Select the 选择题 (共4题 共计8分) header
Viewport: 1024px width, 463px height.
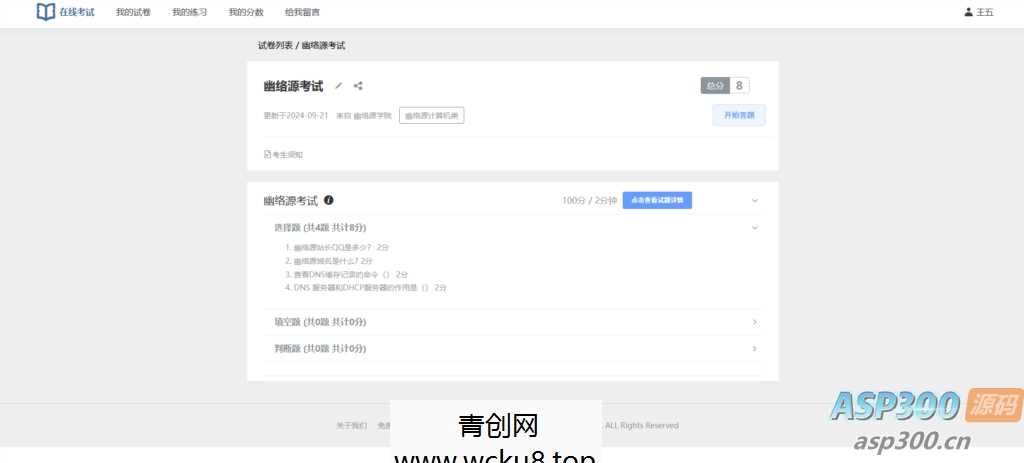point(320,228)
